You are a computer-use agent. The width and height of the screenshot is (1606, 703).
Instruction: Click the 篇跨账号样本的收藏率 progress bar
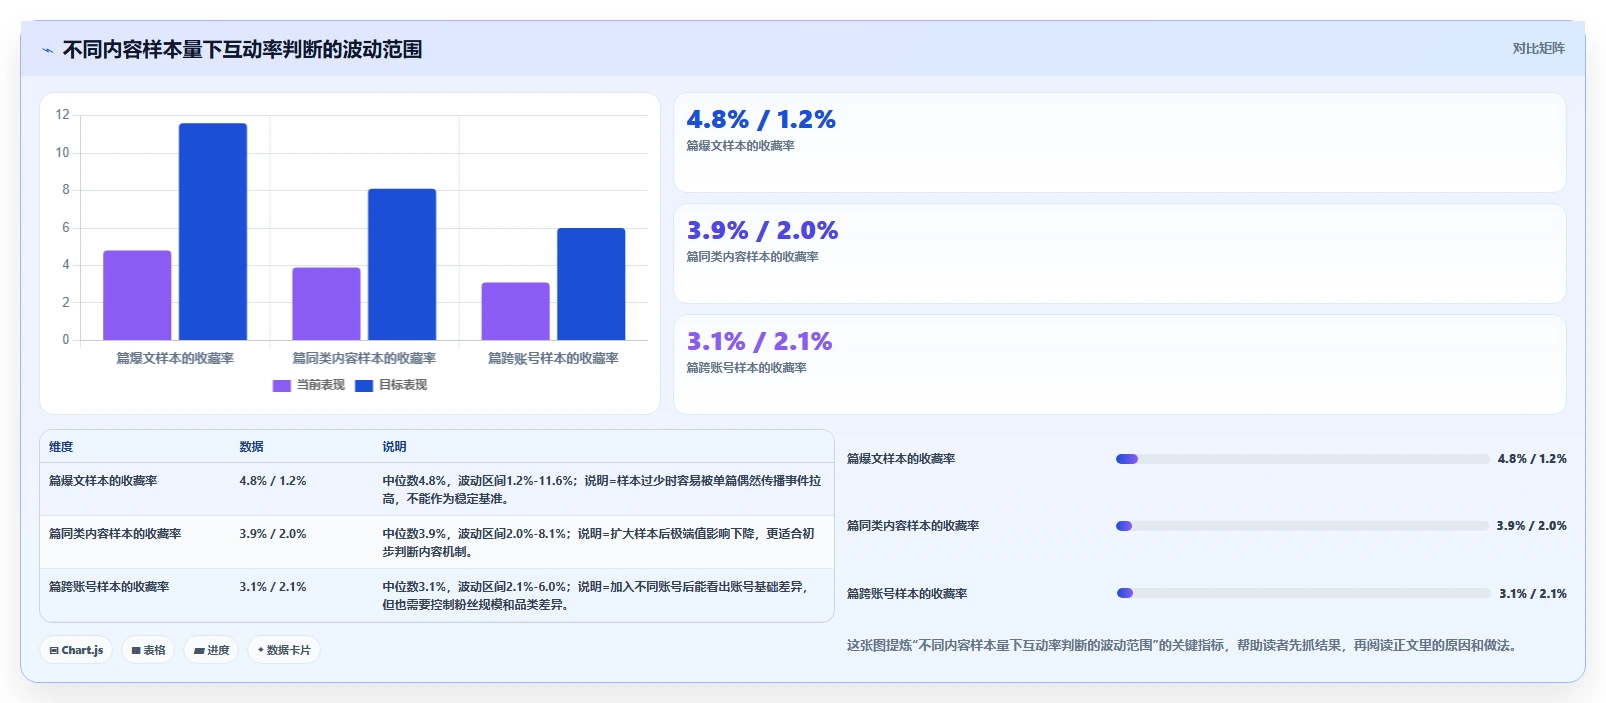click(1303, 593)
